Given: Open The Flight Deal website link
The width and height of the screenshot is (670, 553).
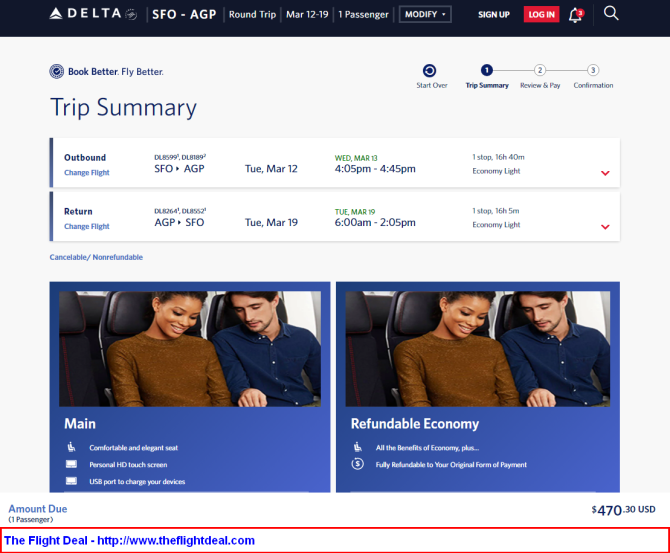Looking at the screenshot, I should pyautogui.click(x=129, y=541).
